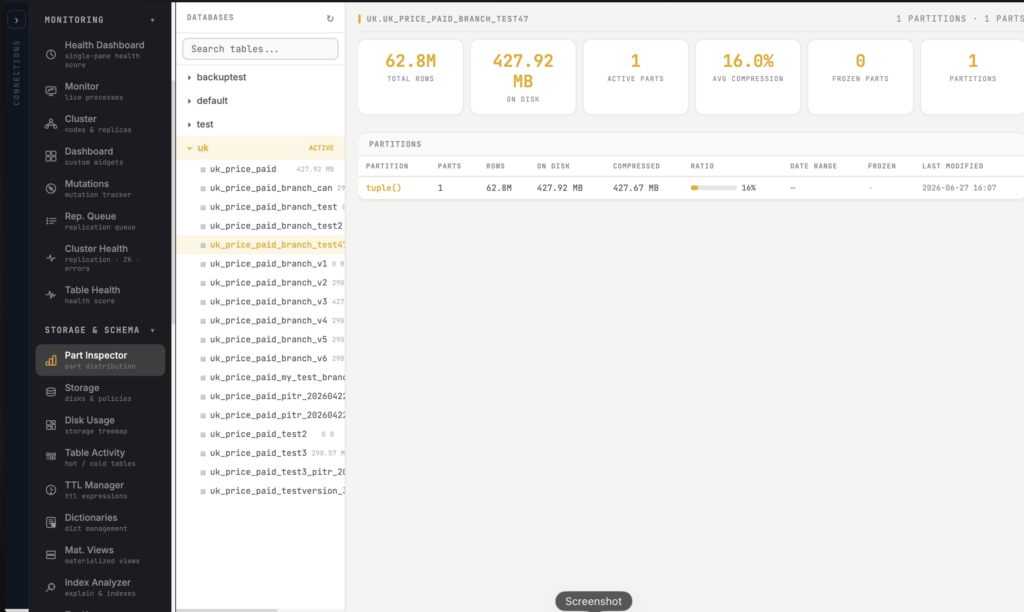
Task: Go to Dictionaries page
Action: (100, 522)
